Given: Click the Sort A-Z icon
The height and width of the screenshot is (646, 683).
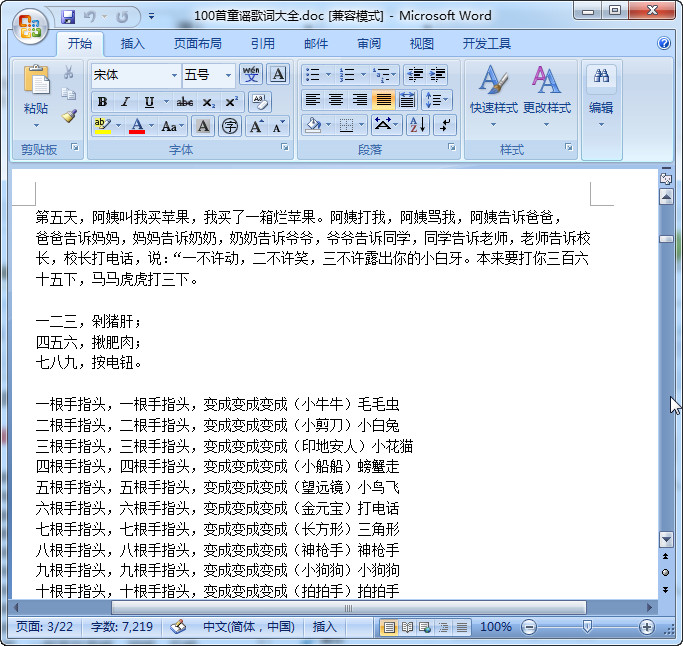Looking at the screenshot, I should click(418, 125).
